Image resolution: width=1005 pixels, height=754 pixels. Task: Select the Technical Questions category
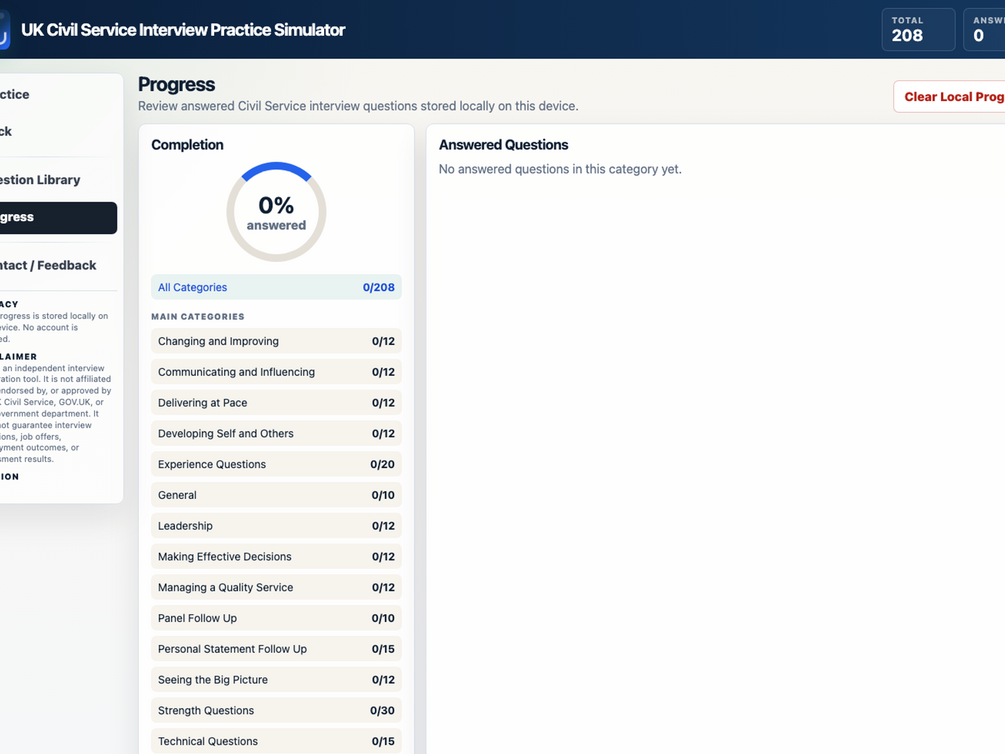pyautogui.click(x=276, y=741)
